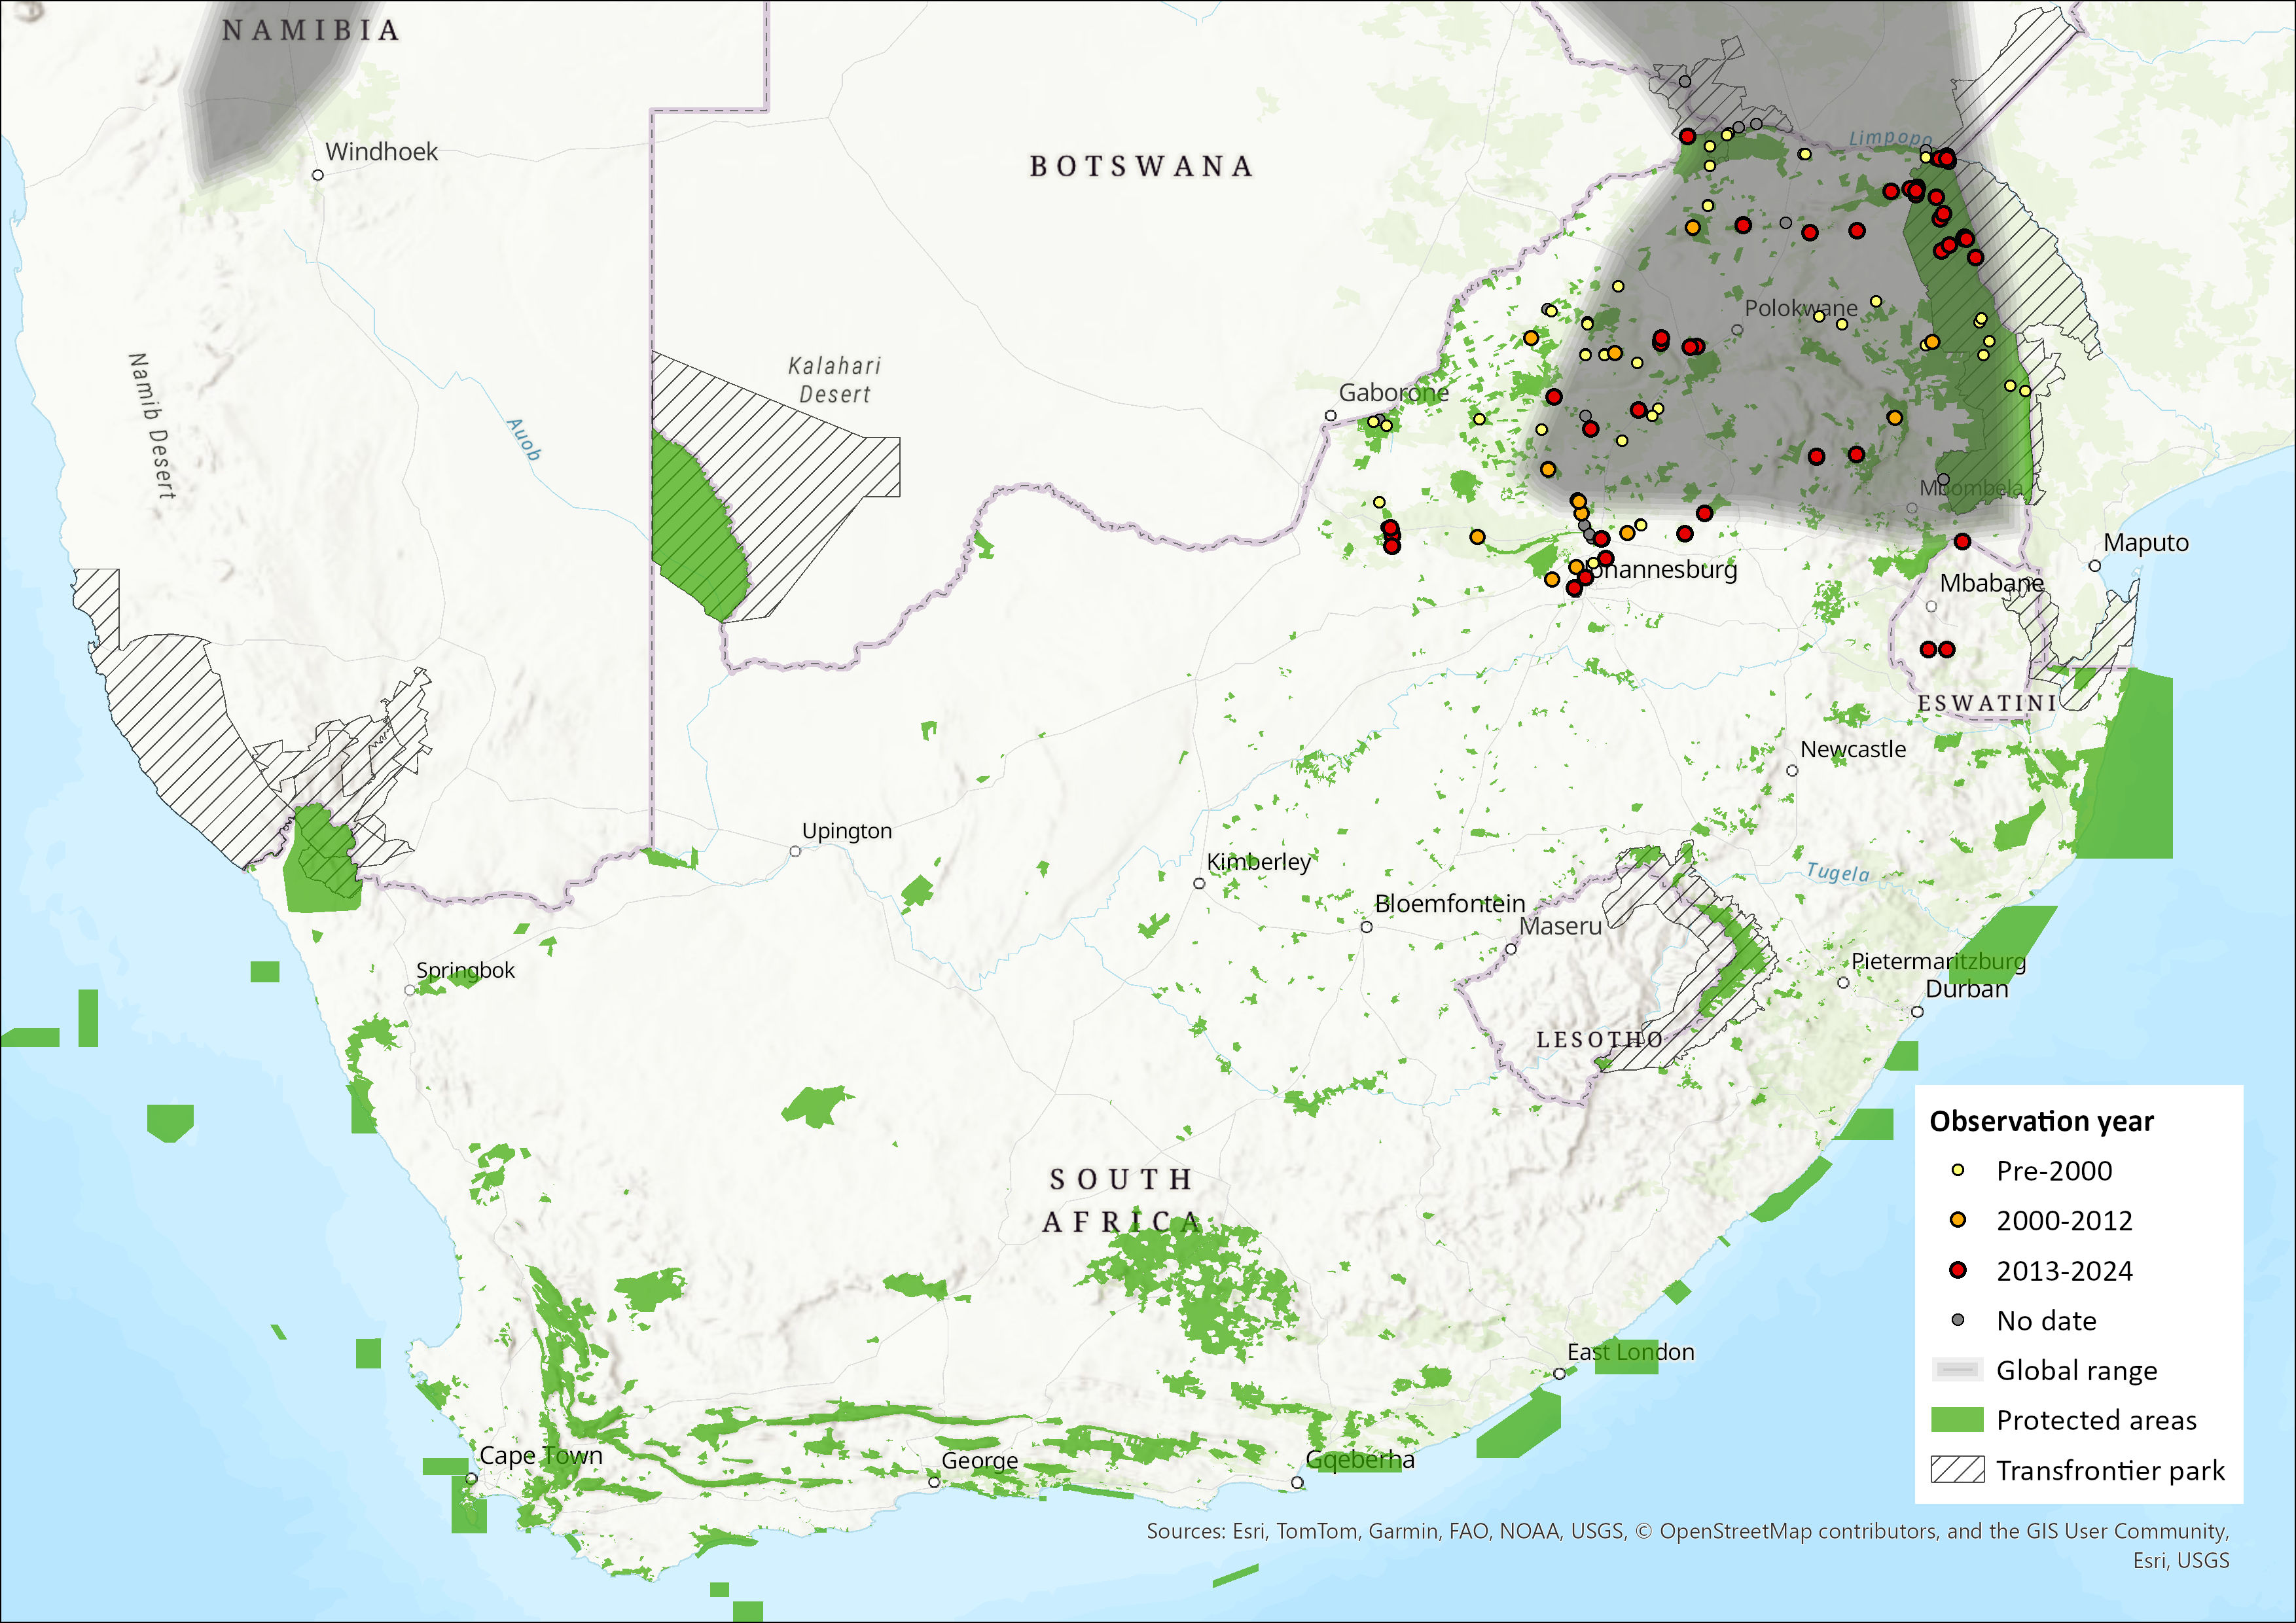Screen dimensions: 2296x1623
Task: Click the Upington city marker circle
Action: (x=795, y=852)
